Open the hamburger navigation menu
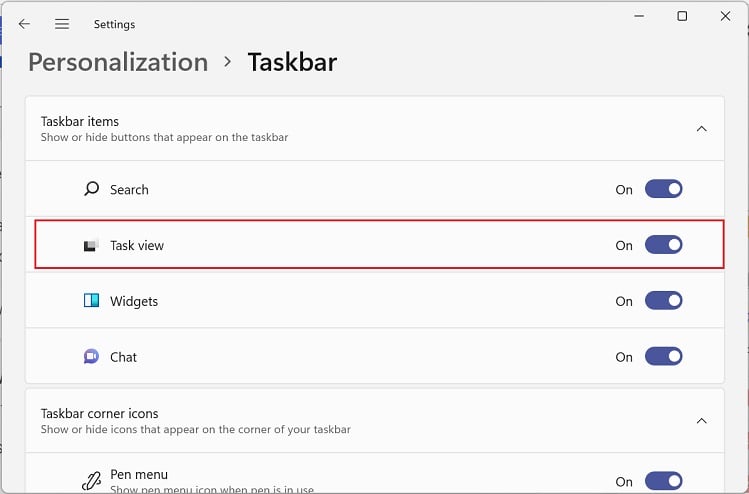This screenshot has width=749, height=494. (62, 23)
